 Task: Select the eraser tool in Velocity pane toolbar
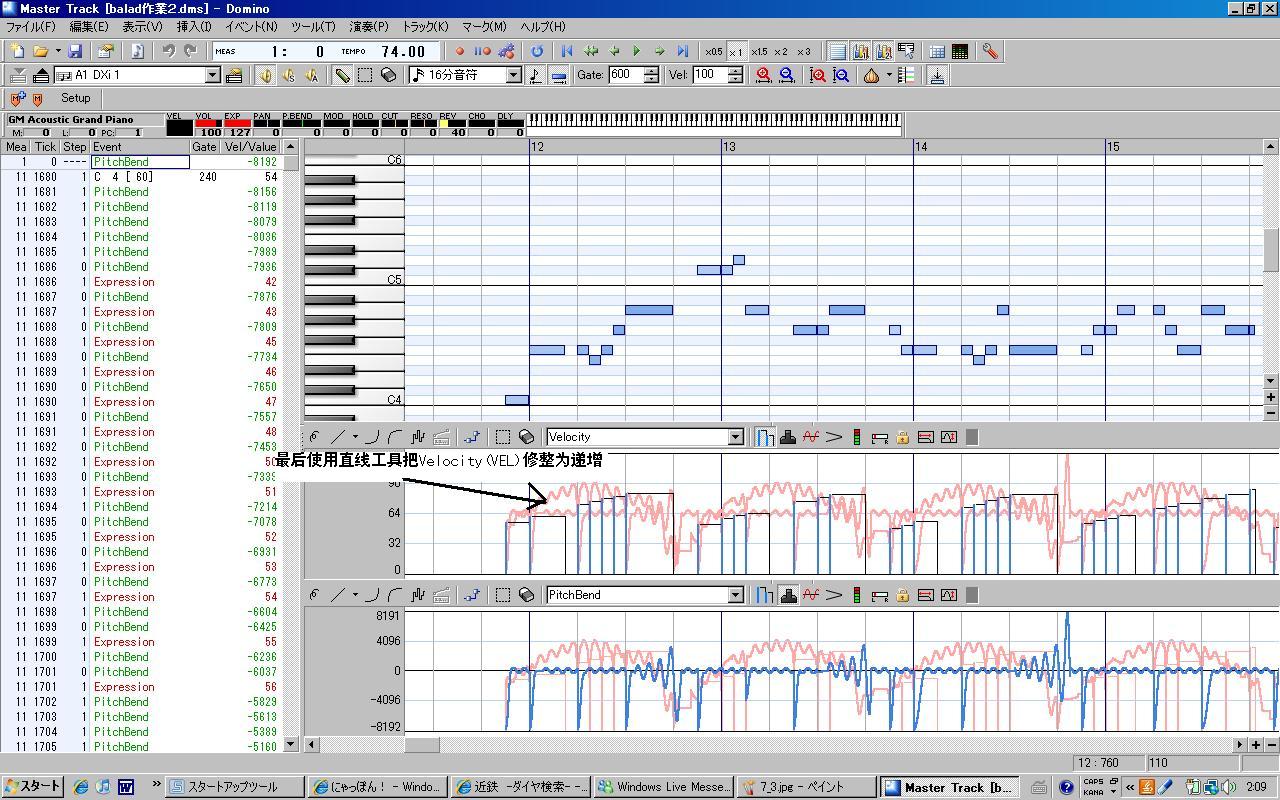526,437
